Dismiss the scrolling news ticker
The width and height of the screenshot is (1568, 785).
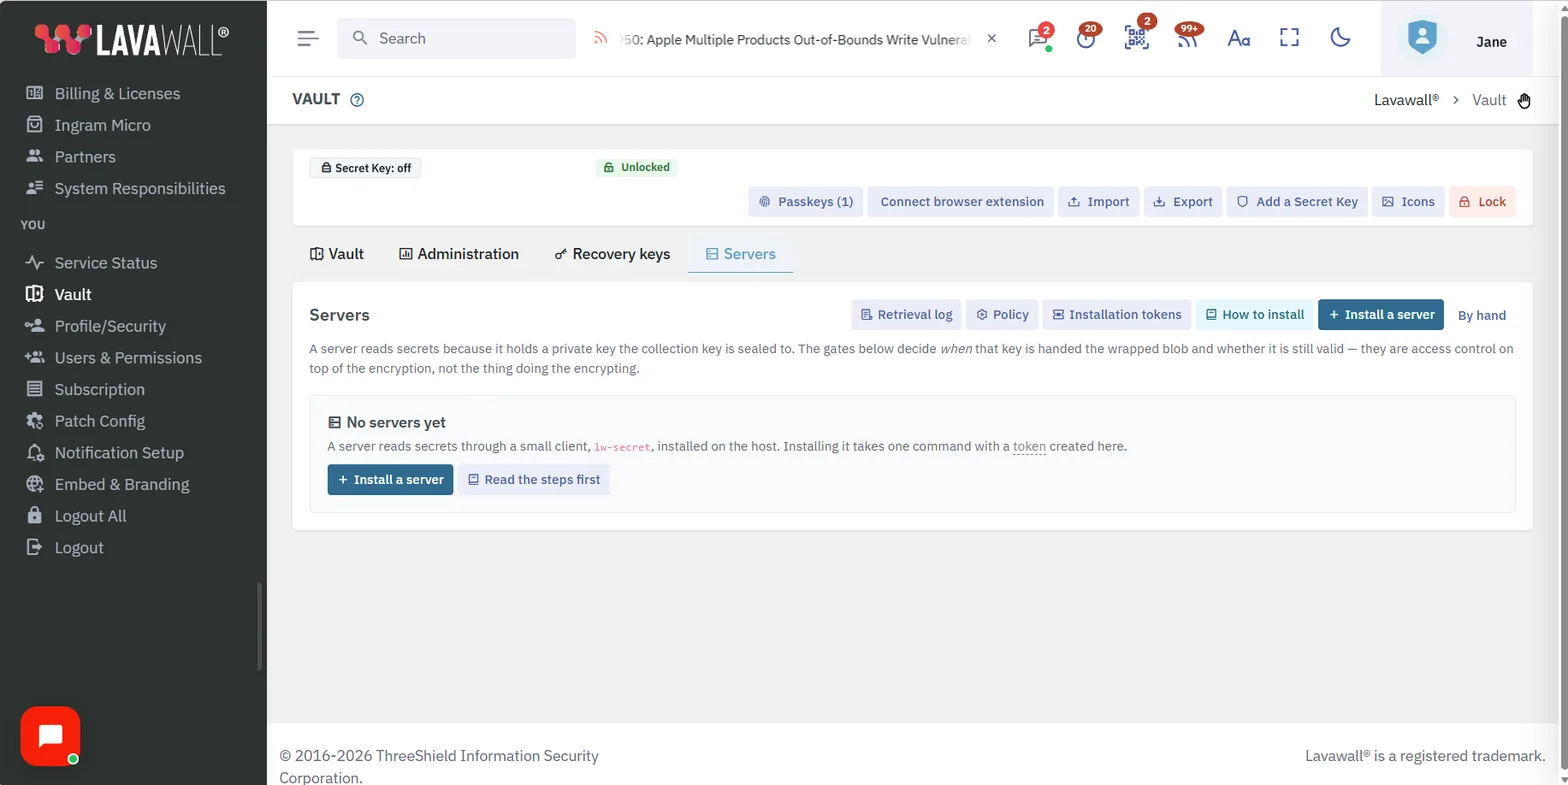click(991, 38)
